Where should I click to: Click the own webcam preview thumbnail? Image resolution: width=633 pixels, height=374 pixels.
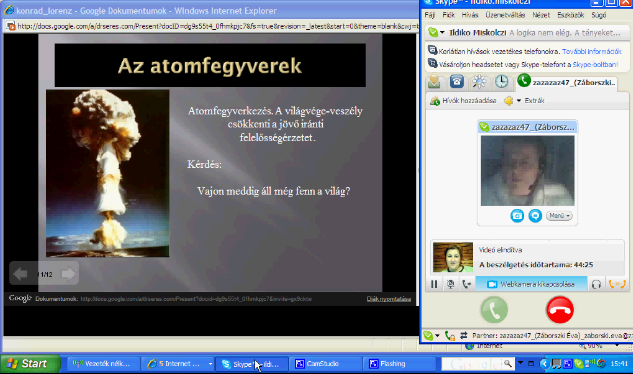click(x=453, y=257)
